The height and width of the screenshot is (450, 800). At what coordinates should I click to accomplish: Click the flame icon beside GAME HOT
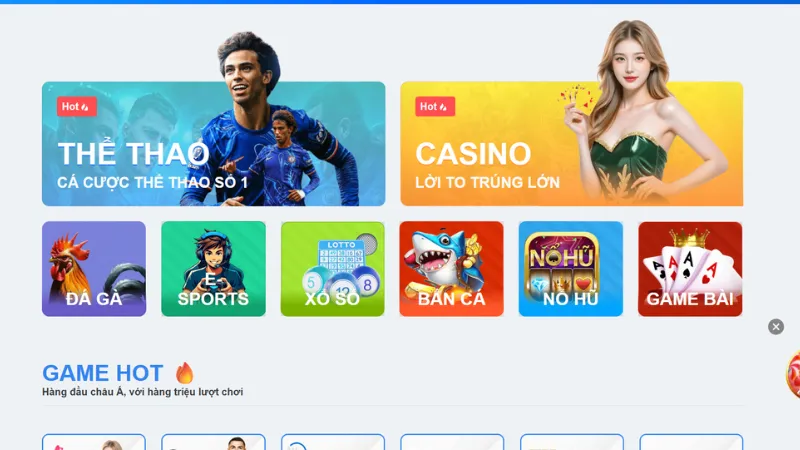[x=185, y=372]
